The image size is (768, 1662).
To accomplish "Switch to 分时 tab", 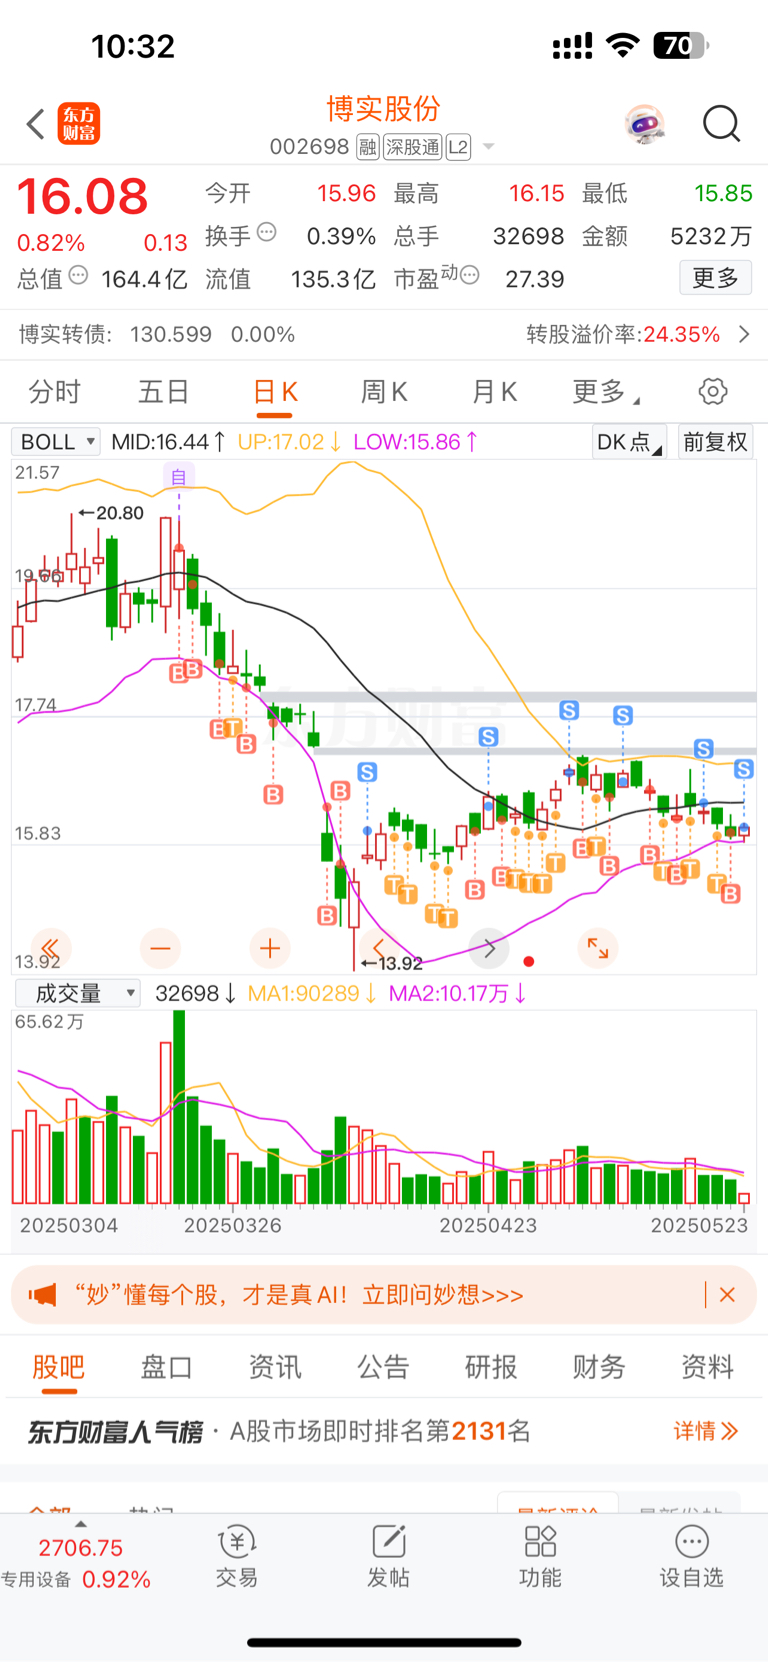I will coord(54,392).
